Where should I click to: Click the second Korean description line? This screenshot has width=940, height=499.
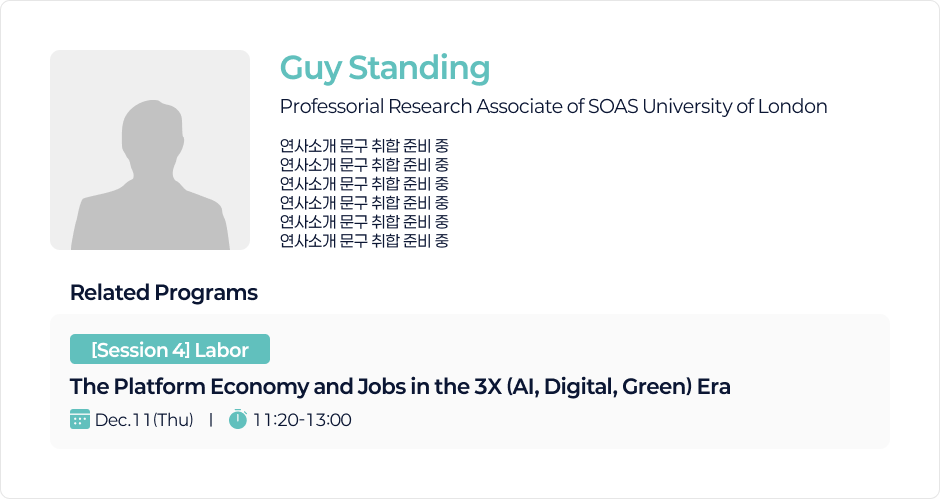point(364,165)
